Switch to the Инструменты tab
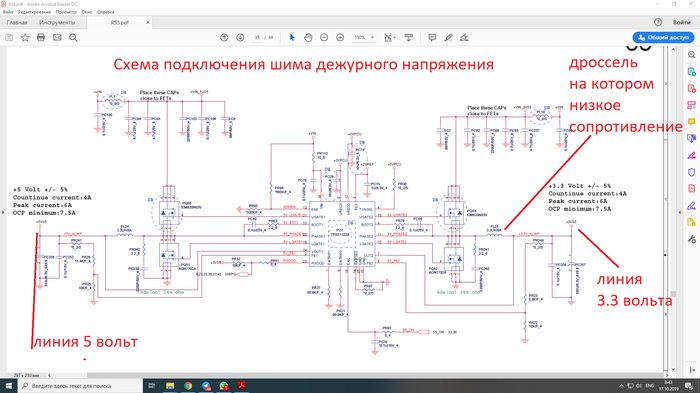The height and width of the screenshot is (393, 700). tap(57, 22)
